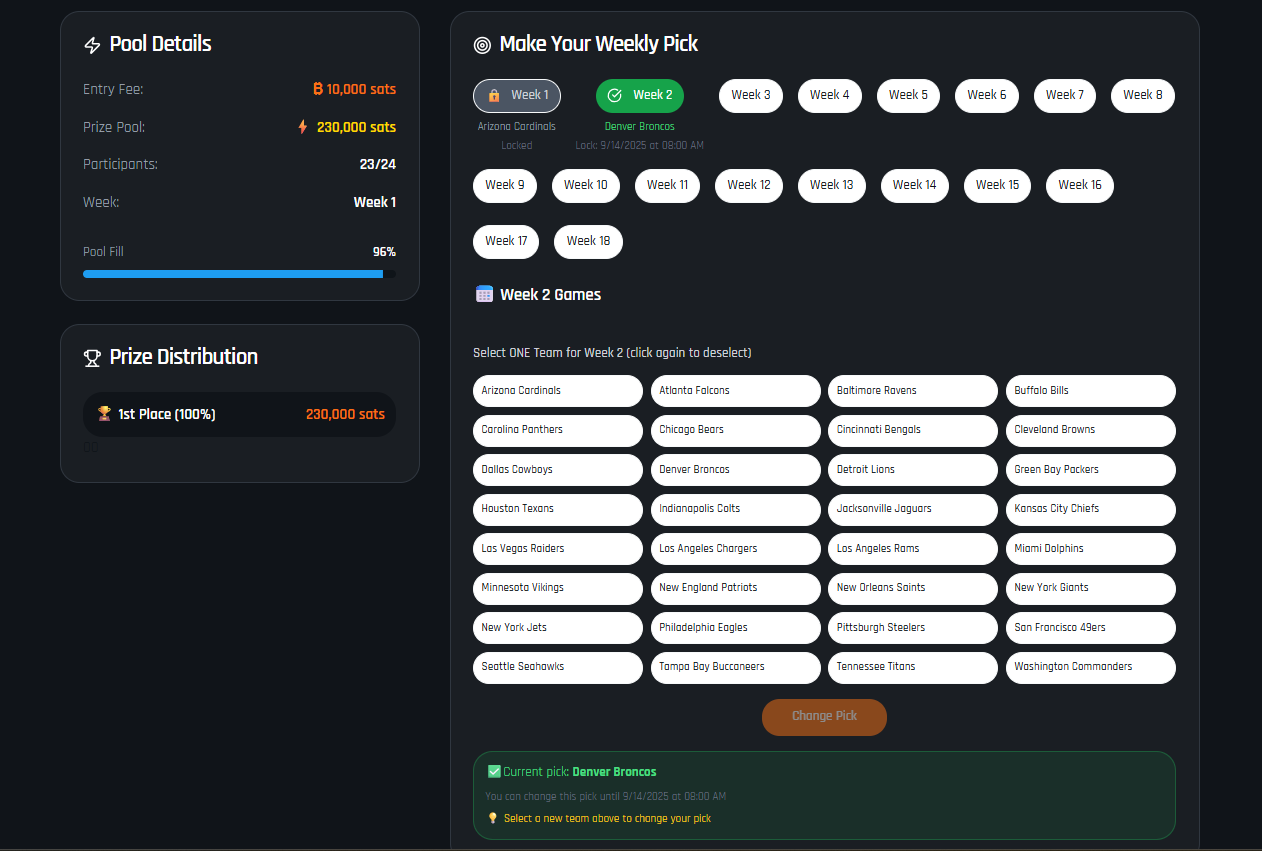Click Arizona Cardinals label under Week 1
The image size is (1262, 851).
coord(517,127)
